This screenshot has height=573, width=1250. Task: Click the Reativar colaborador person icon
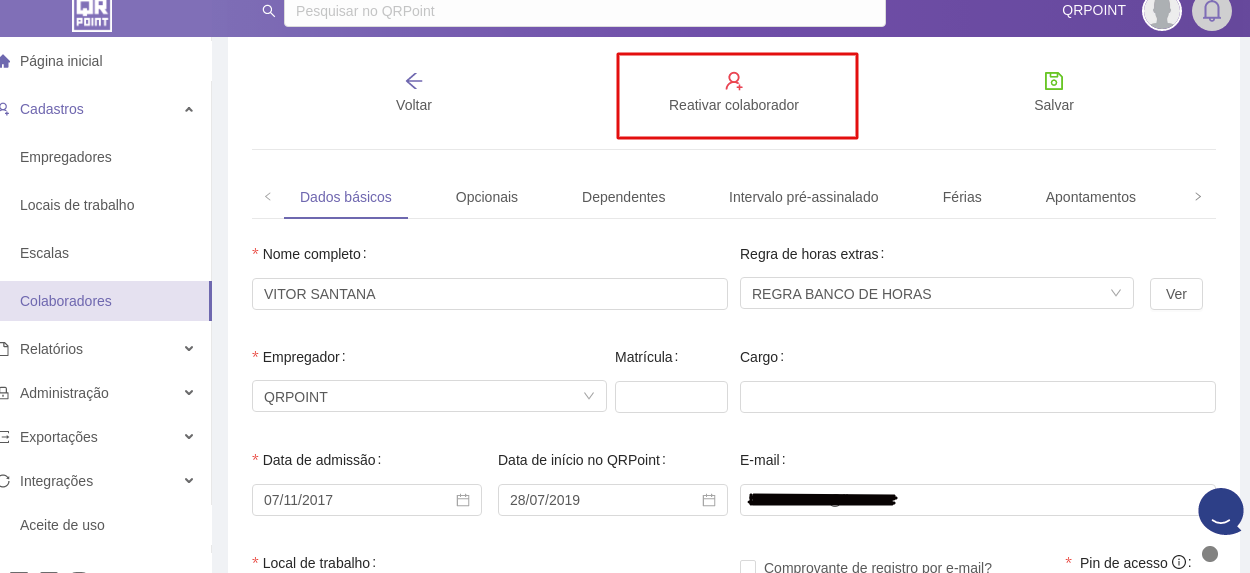click(x=734, y=81)
